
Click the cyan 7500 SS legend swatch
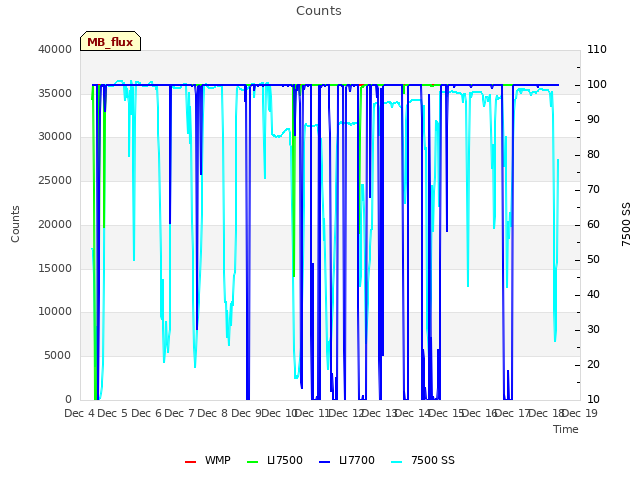[x=397, y=462]
